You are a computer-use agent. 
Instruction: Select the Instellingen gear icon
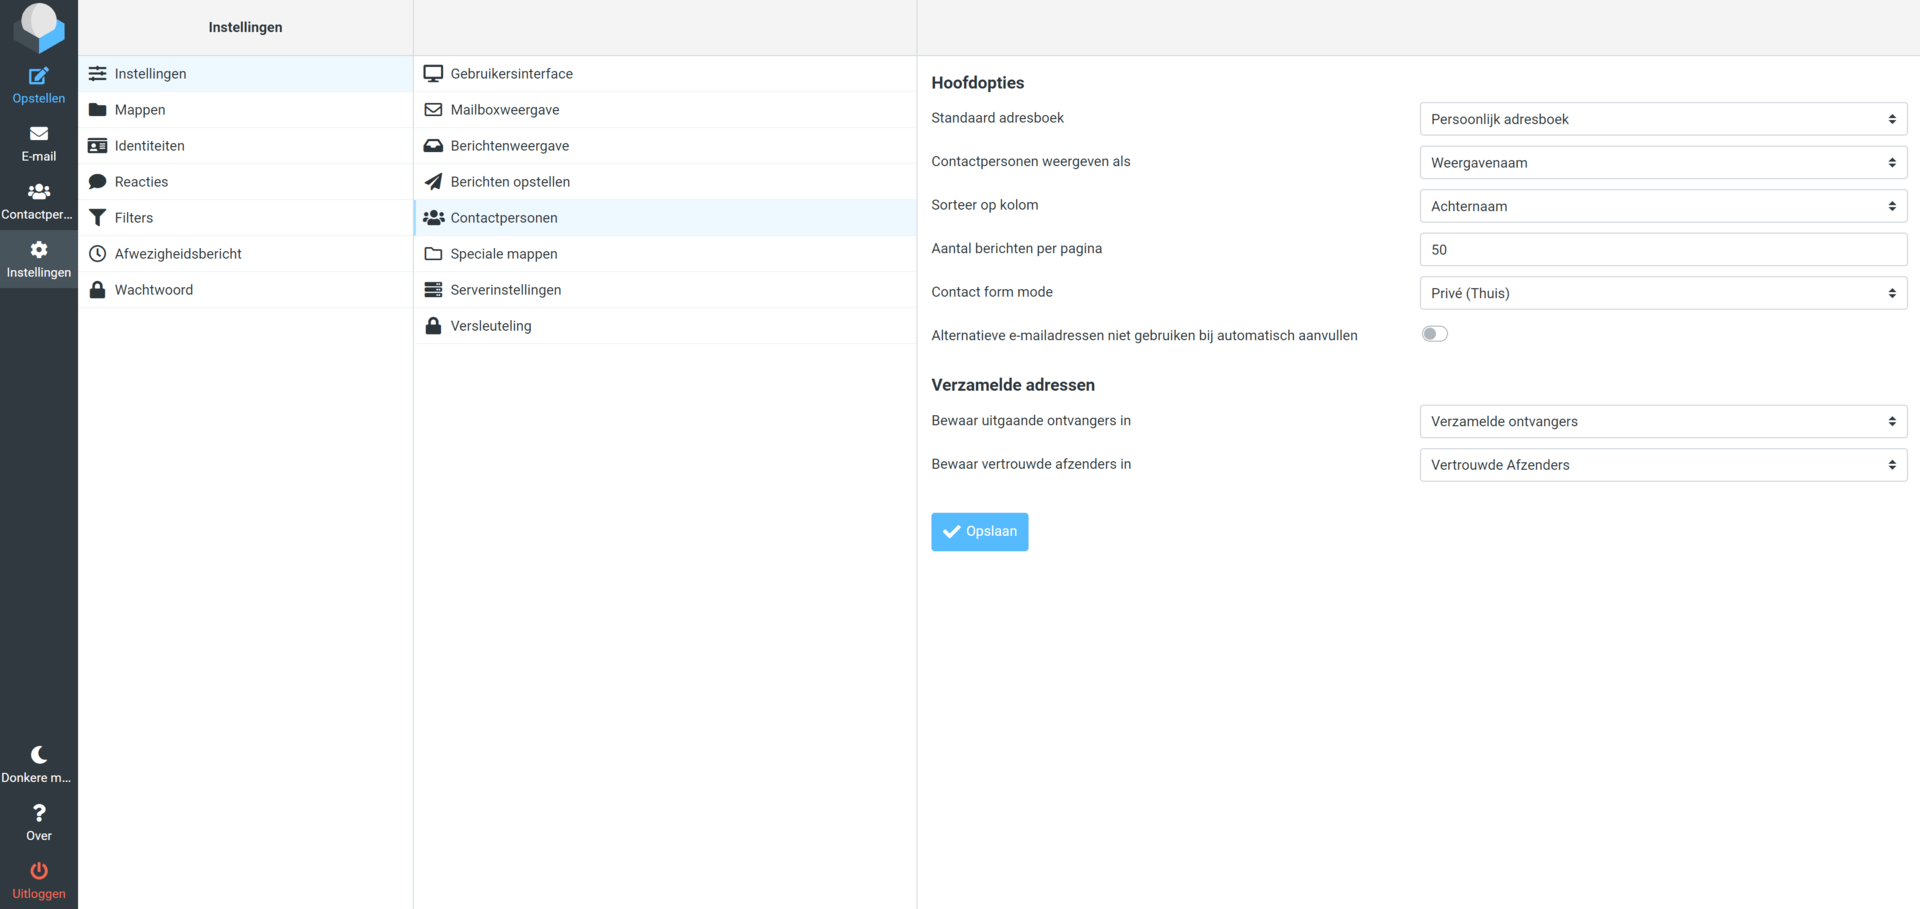tap(38, 250)
